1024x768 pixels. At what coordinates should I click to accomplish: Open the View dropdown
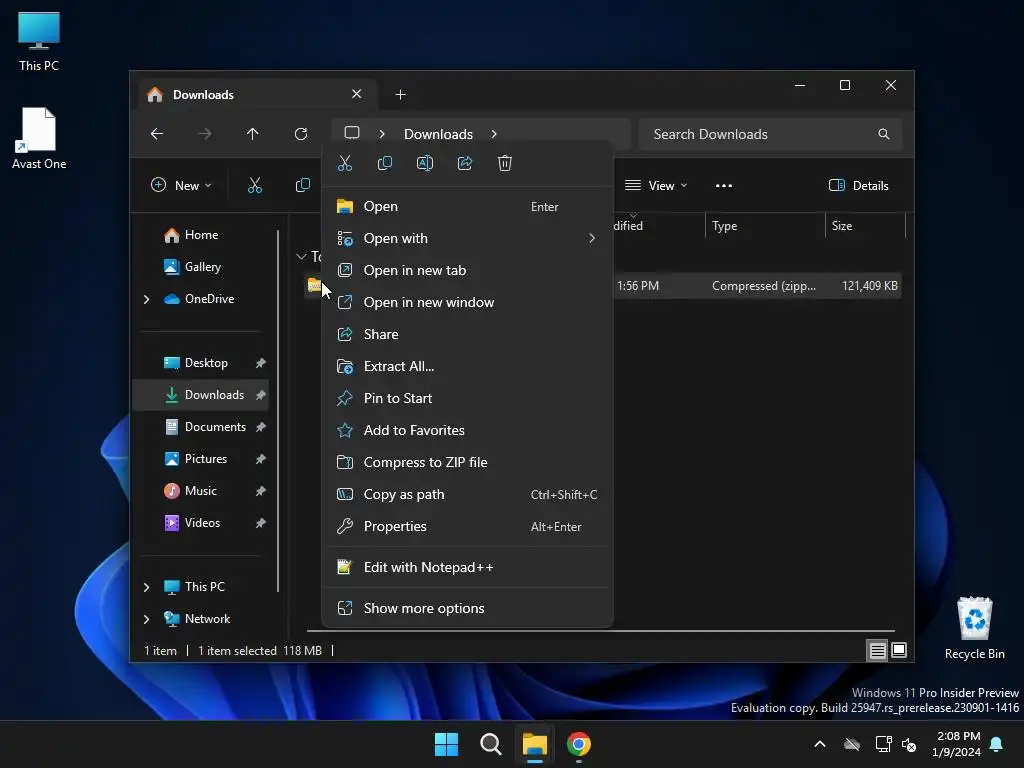[x=656, y=185]
